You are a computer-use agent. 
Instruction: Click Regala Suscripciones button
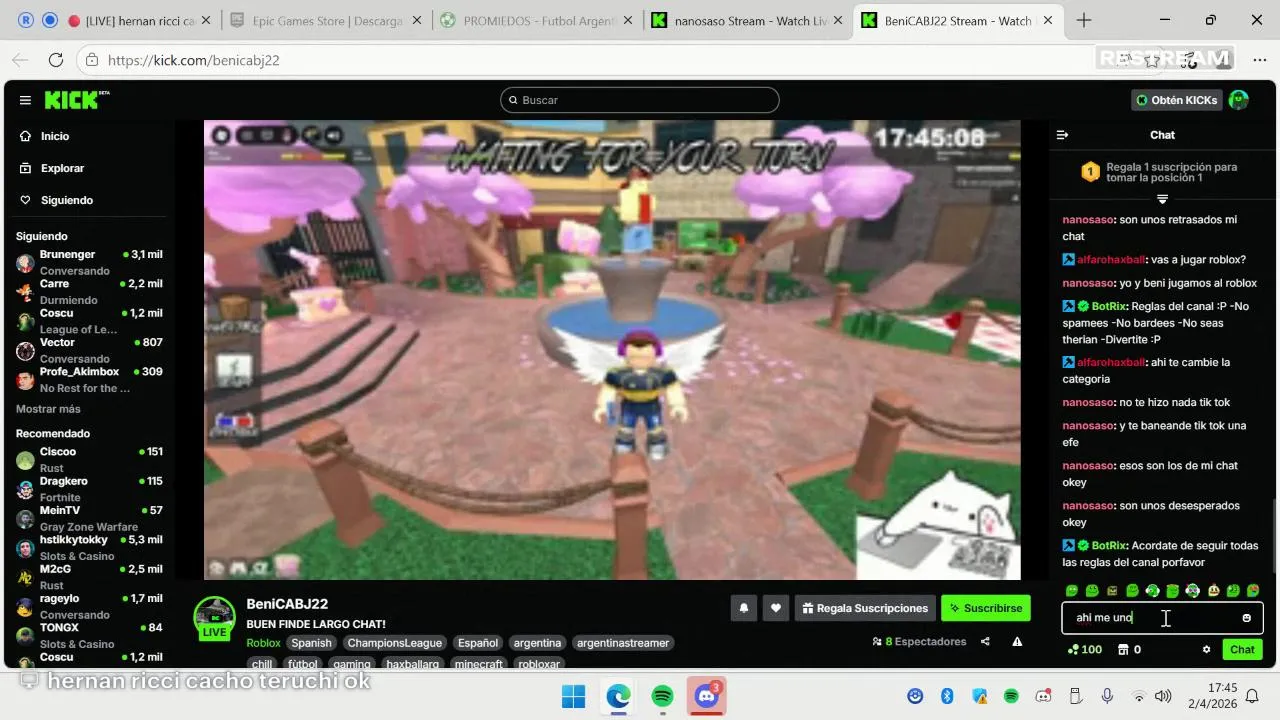[x=865, y=608]
